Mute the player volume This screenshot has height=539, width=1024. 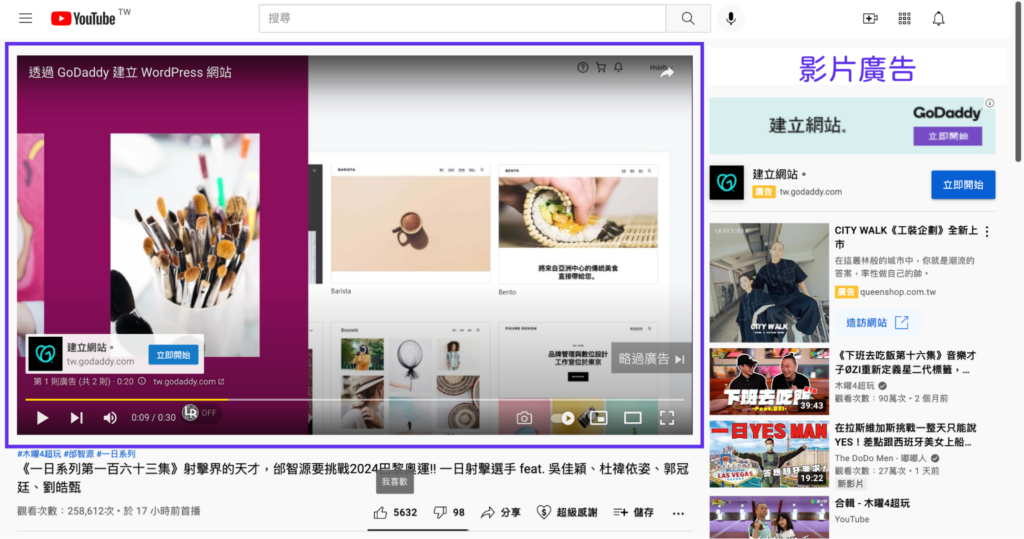(x=110, y=417)
